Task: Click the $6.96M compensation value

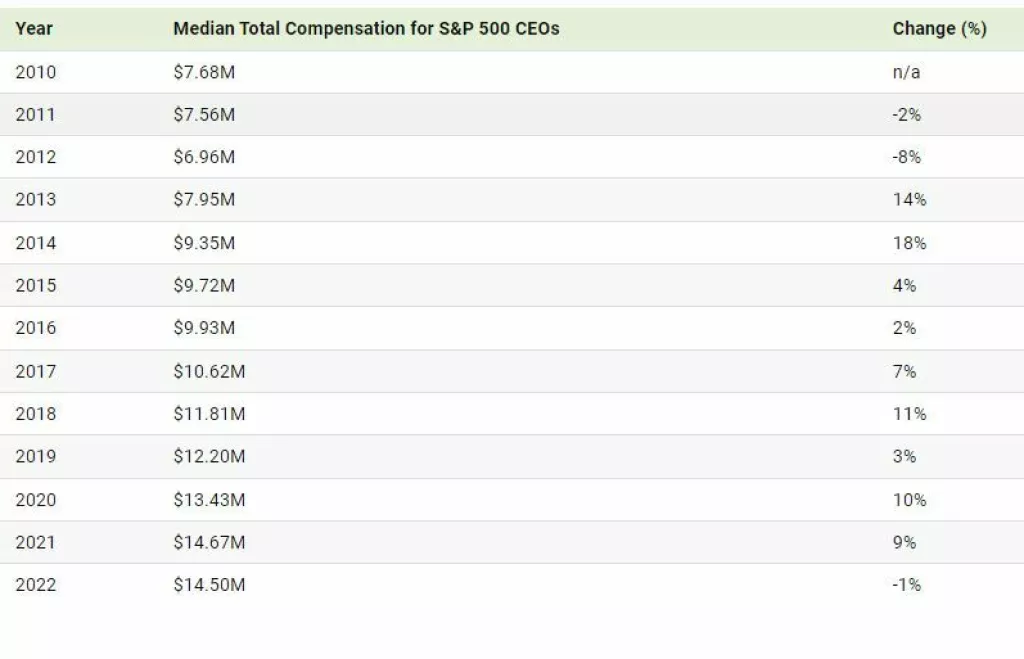Action: [x=204, y=157]
